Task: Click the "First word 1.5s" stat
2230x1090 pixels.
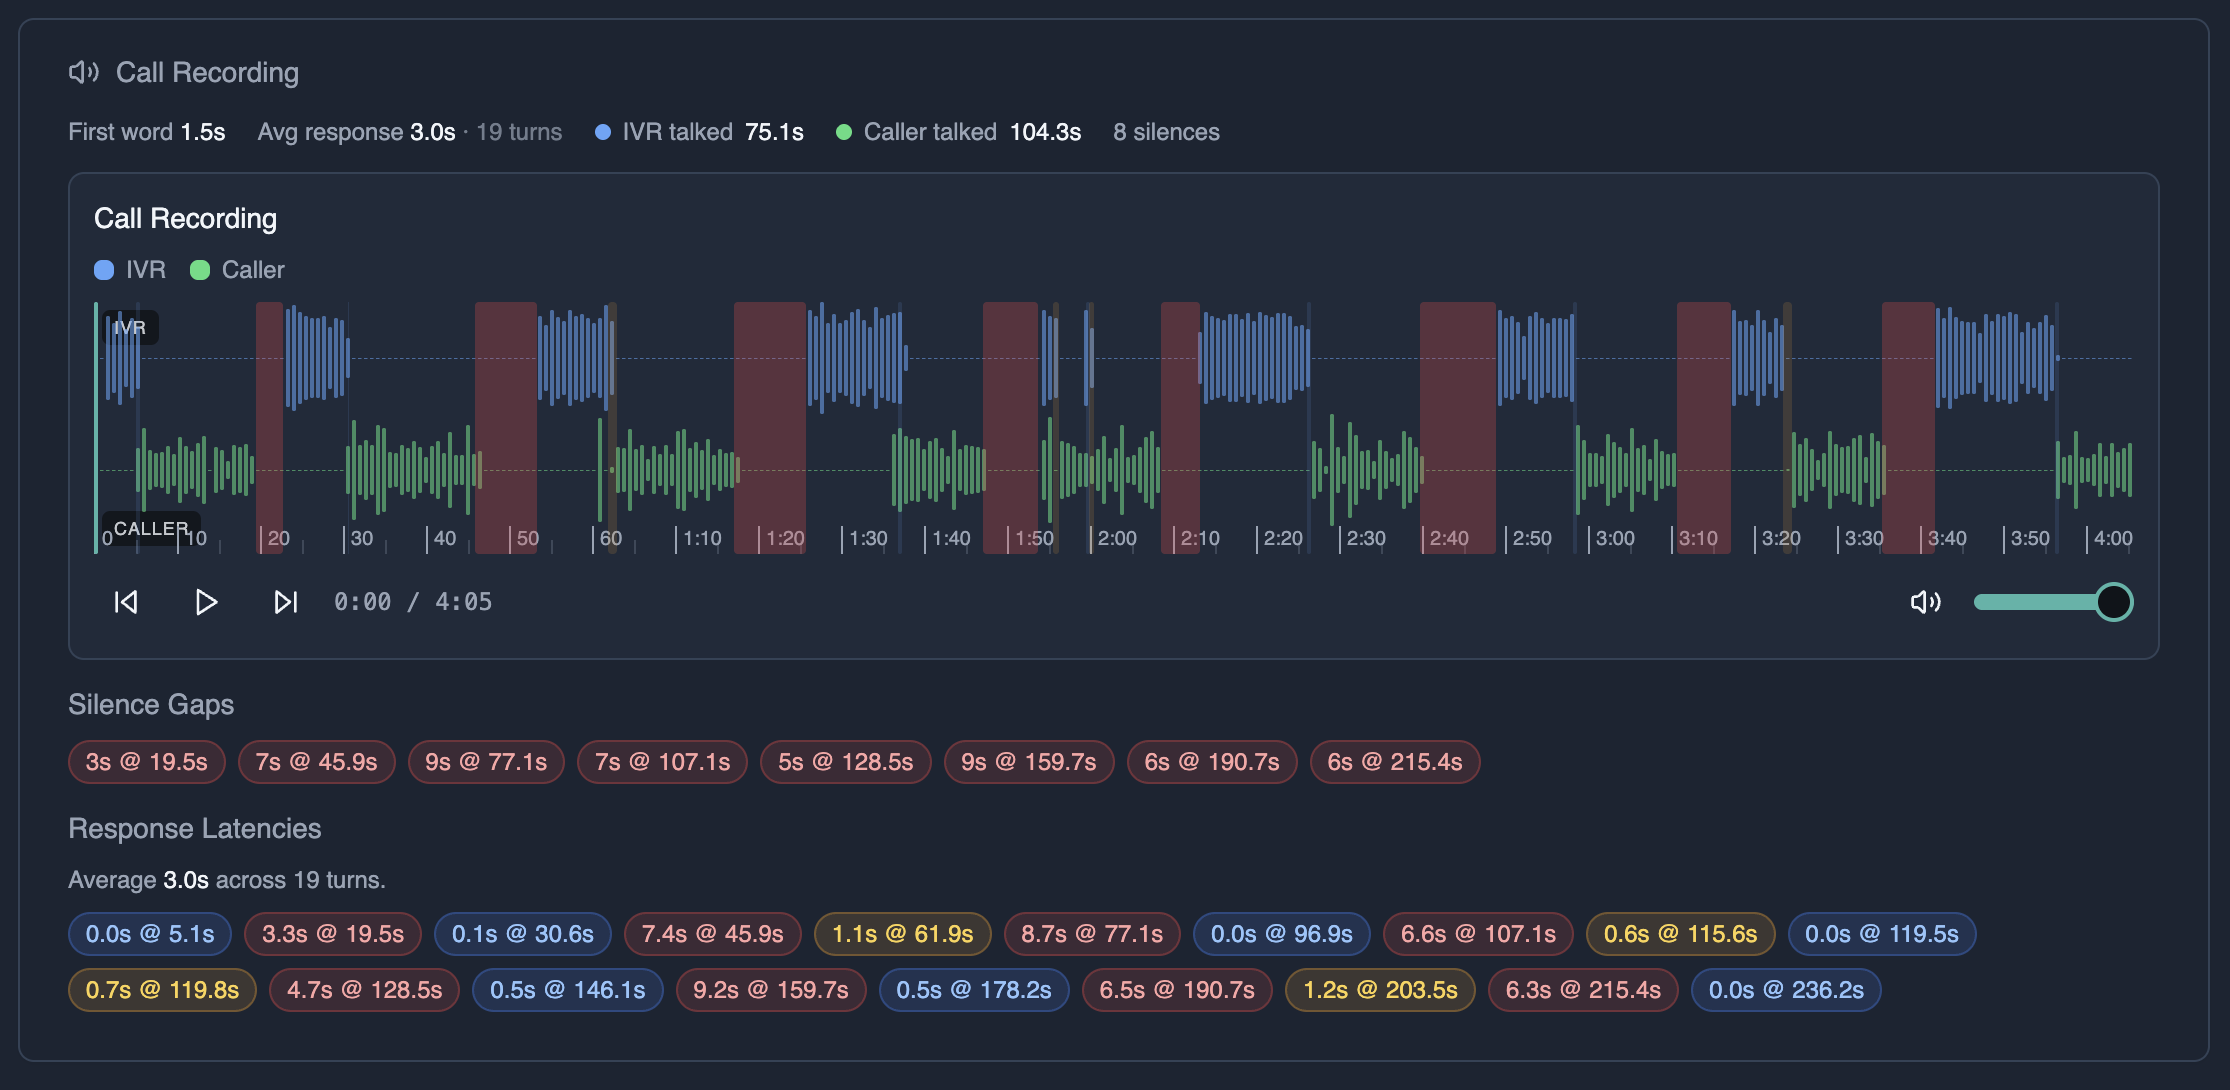Action: [147, 132]
